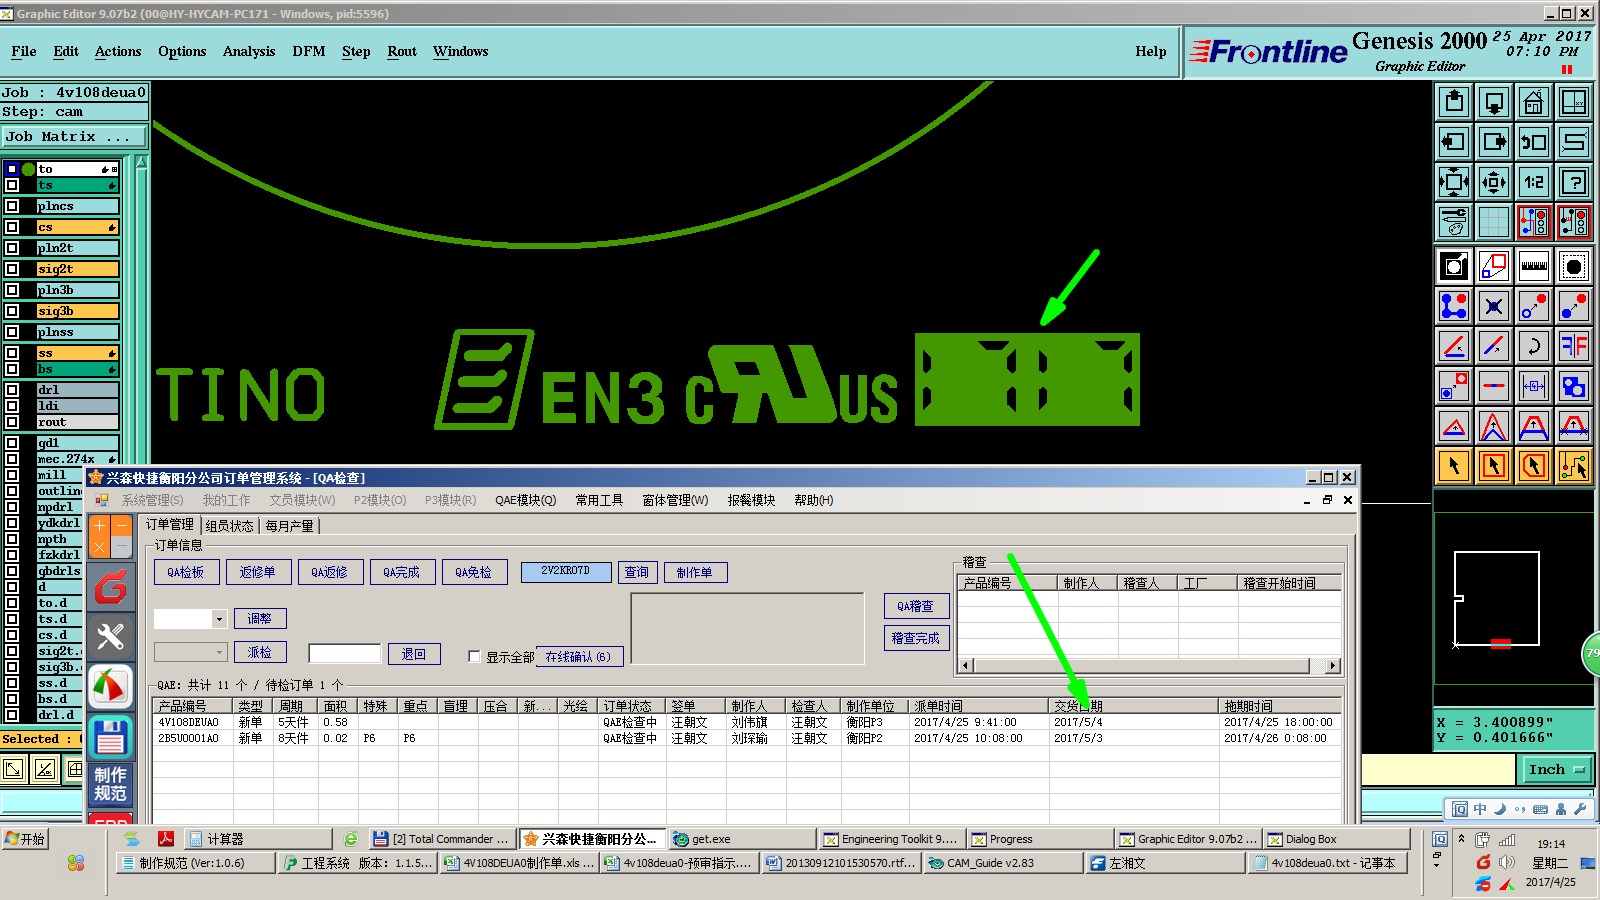This screenshot has height=900, width=1600.
Task: Toggle the checkbox for layer plncs
Action: pyautogui.click(x=12, y=206)
